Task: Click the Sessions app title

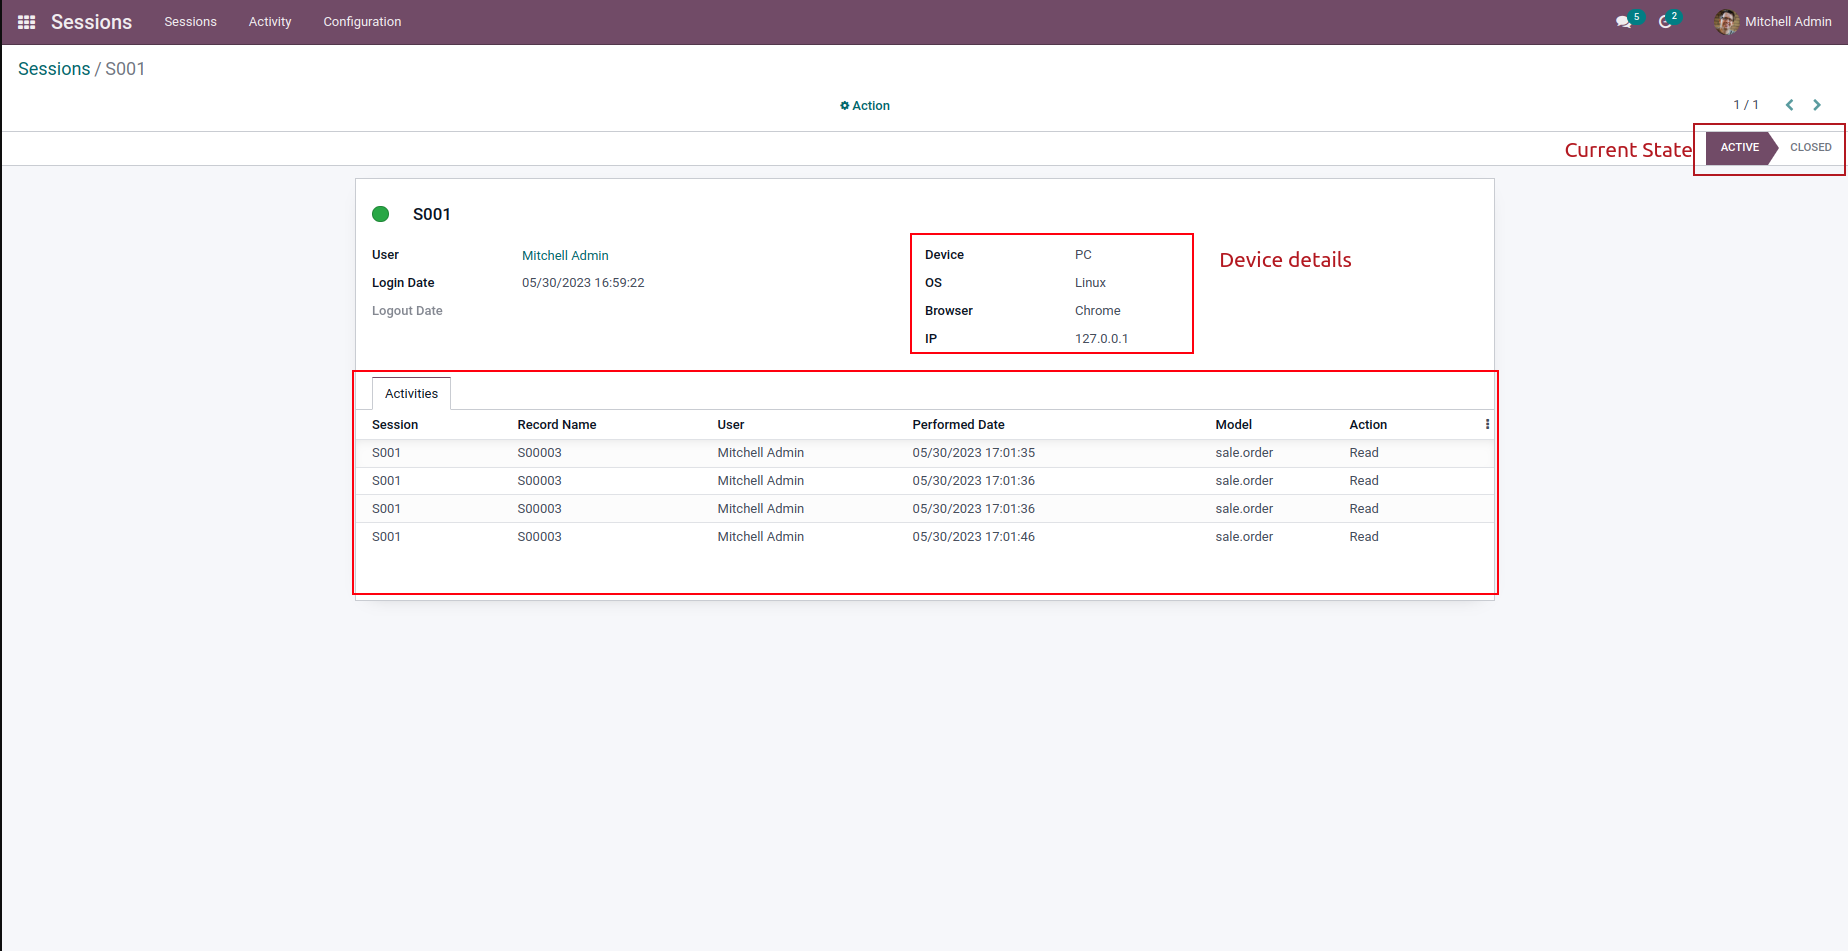Action: pos(91,22)
